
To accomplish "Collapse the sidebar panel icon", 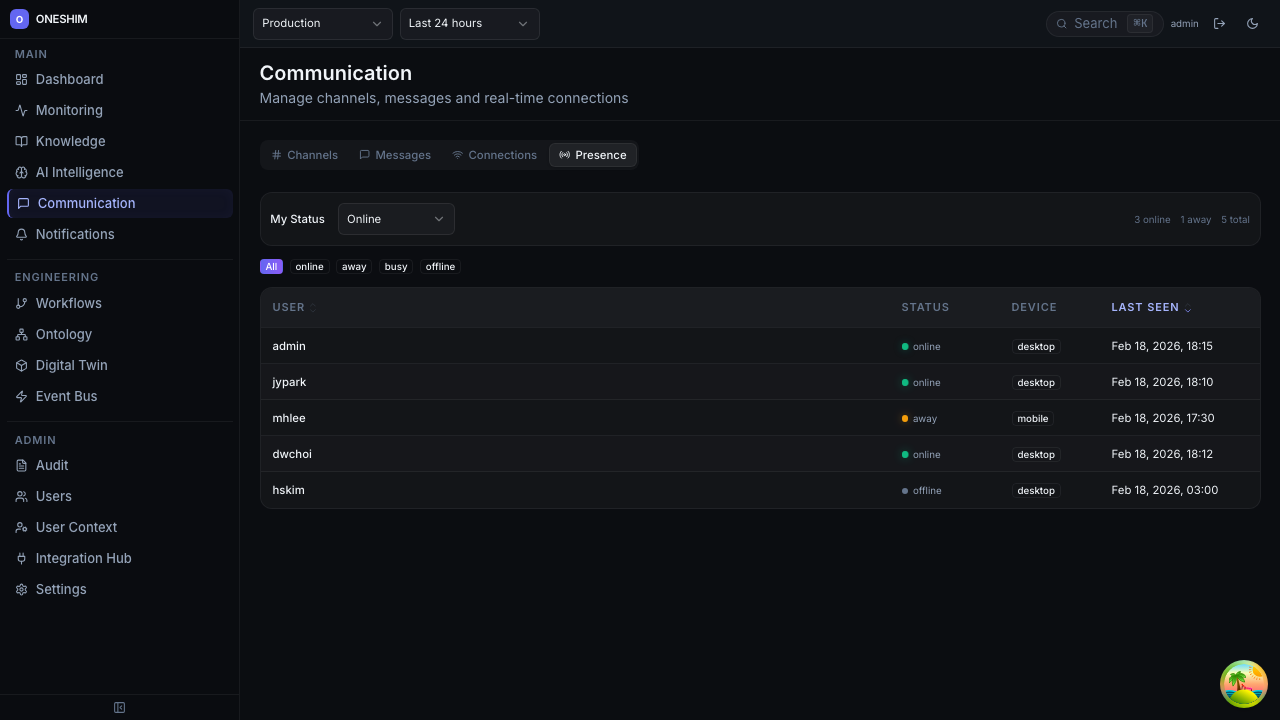I will (x=119, y=708).
